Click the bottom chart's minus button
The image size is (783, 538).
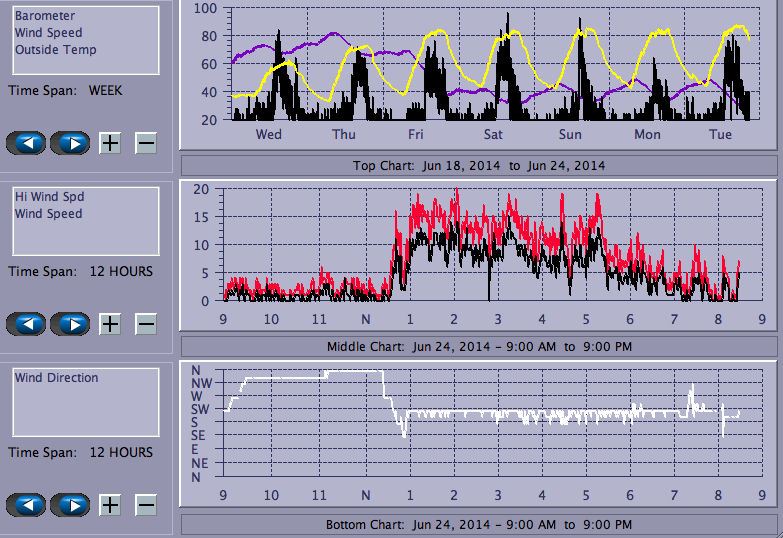[x=146, y=505]
